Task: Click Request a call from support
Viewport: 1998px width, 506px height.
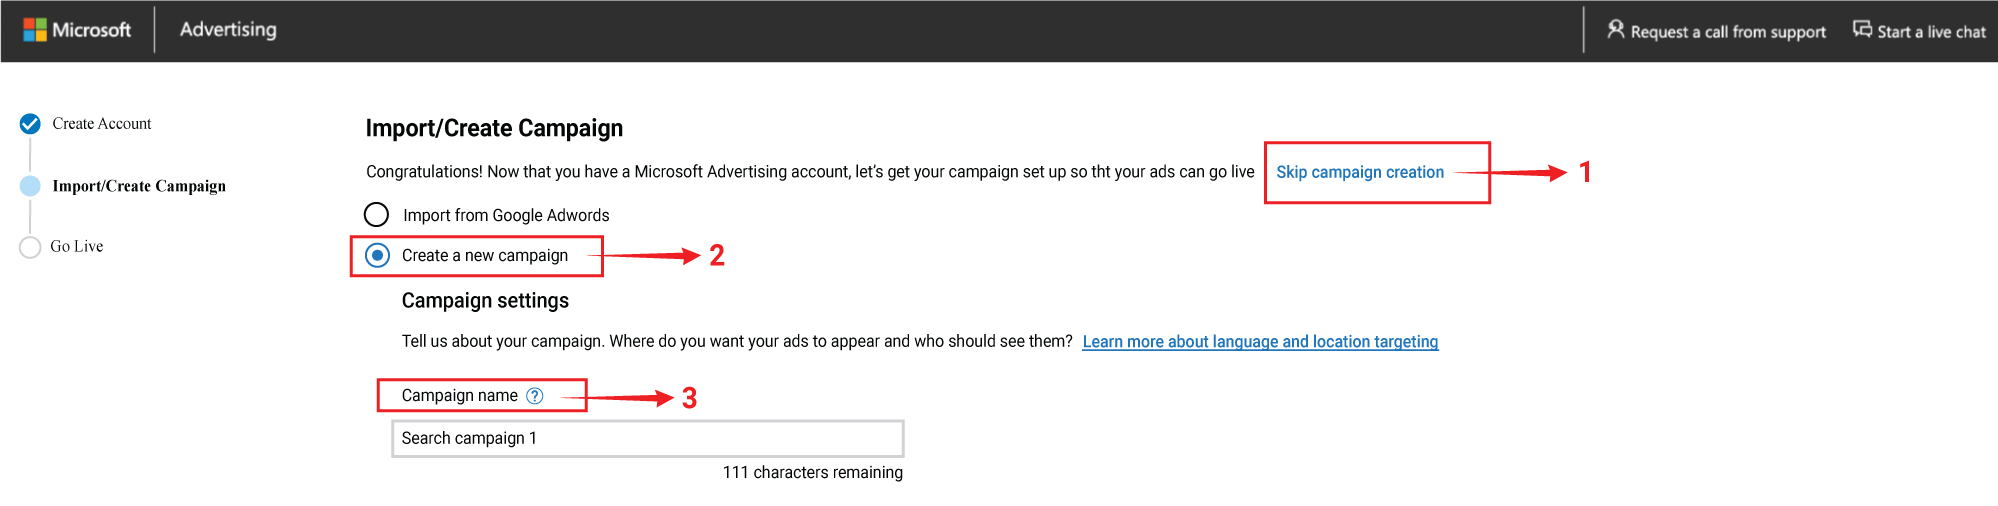Action: tap(1728, 32)
